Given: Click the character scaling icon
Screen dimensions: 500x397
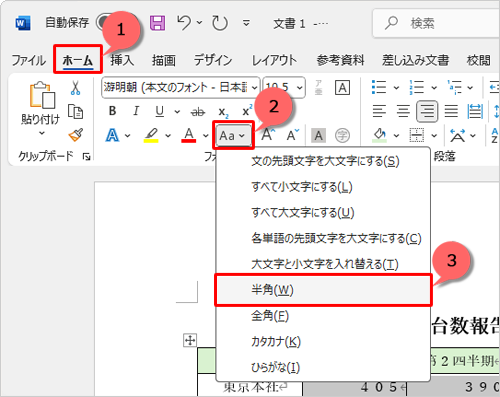Looking at the screenshot, I should 457,135.
